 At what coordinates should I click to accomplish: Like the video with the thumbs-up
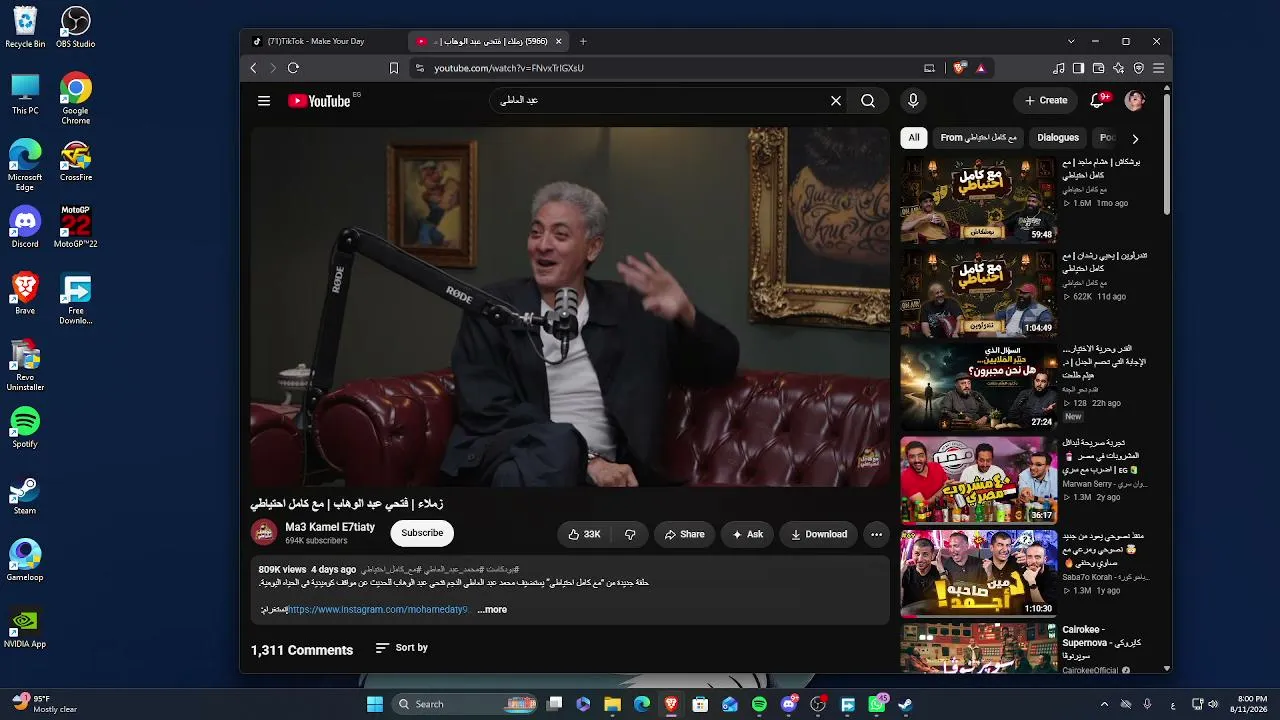[x=585, y=534]
